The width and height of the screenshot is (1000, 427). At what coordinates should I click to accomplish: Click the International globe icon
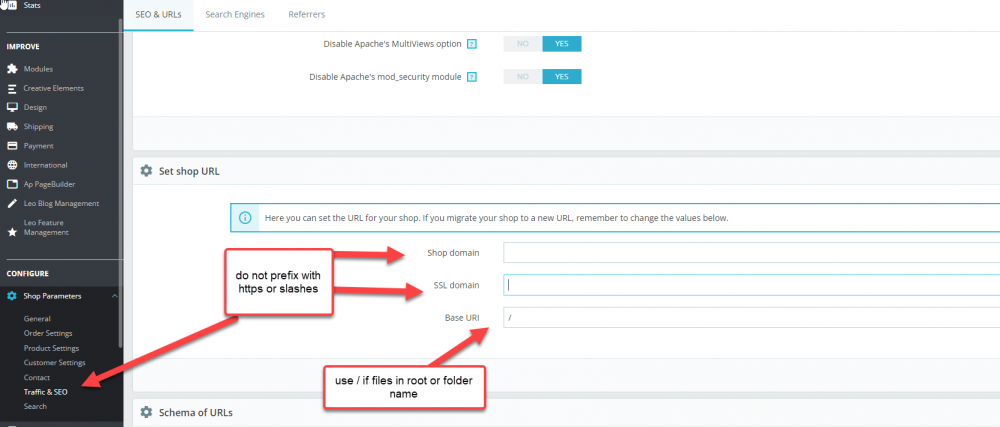[11, 165]
